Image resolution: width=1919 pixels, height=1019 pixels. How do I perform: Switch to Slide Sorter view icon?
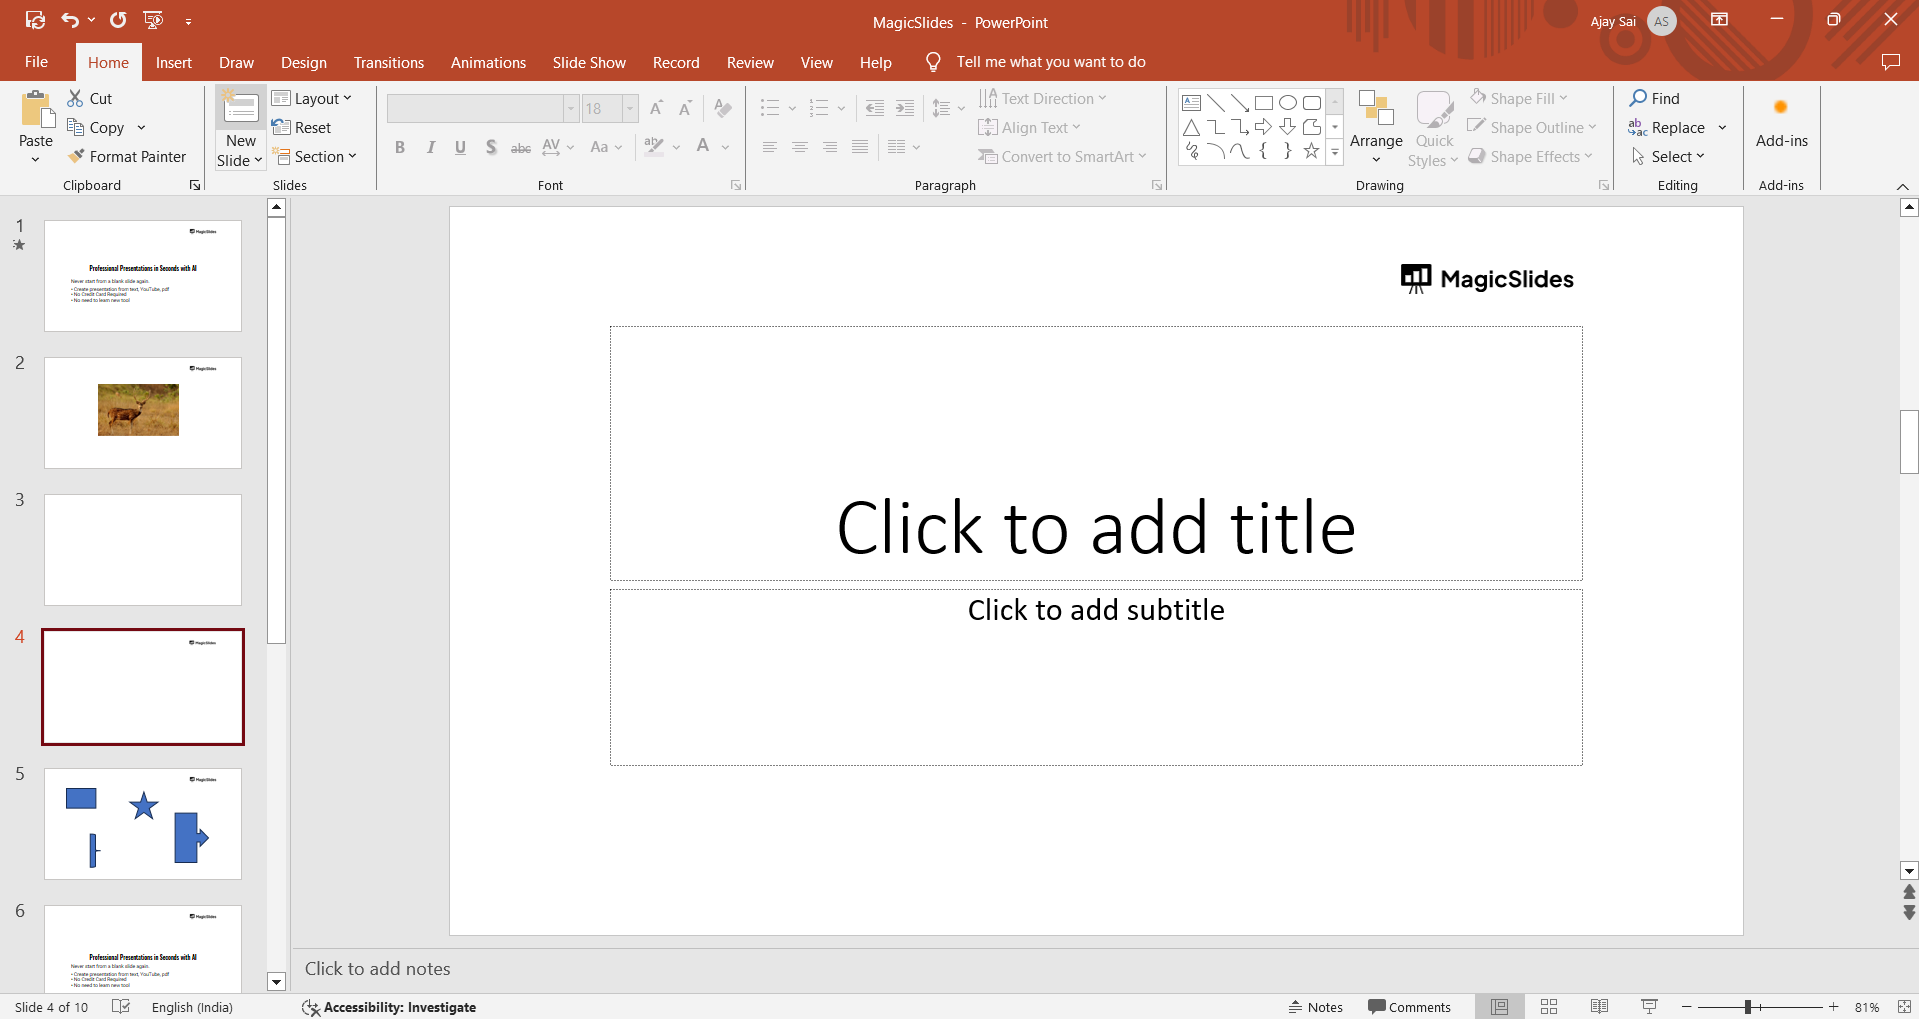tap(1549, 1007)
